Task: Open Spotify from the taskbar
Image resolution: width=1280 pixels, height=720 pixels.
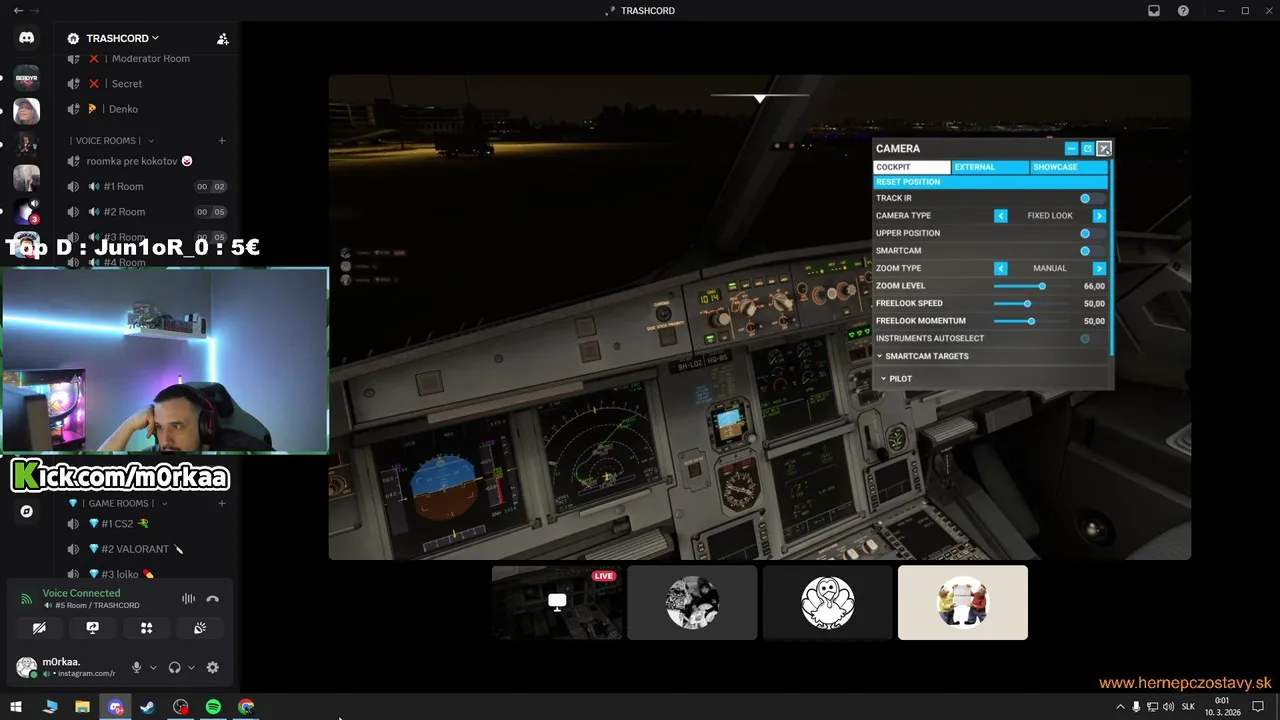Action: (x=213, y=707)
